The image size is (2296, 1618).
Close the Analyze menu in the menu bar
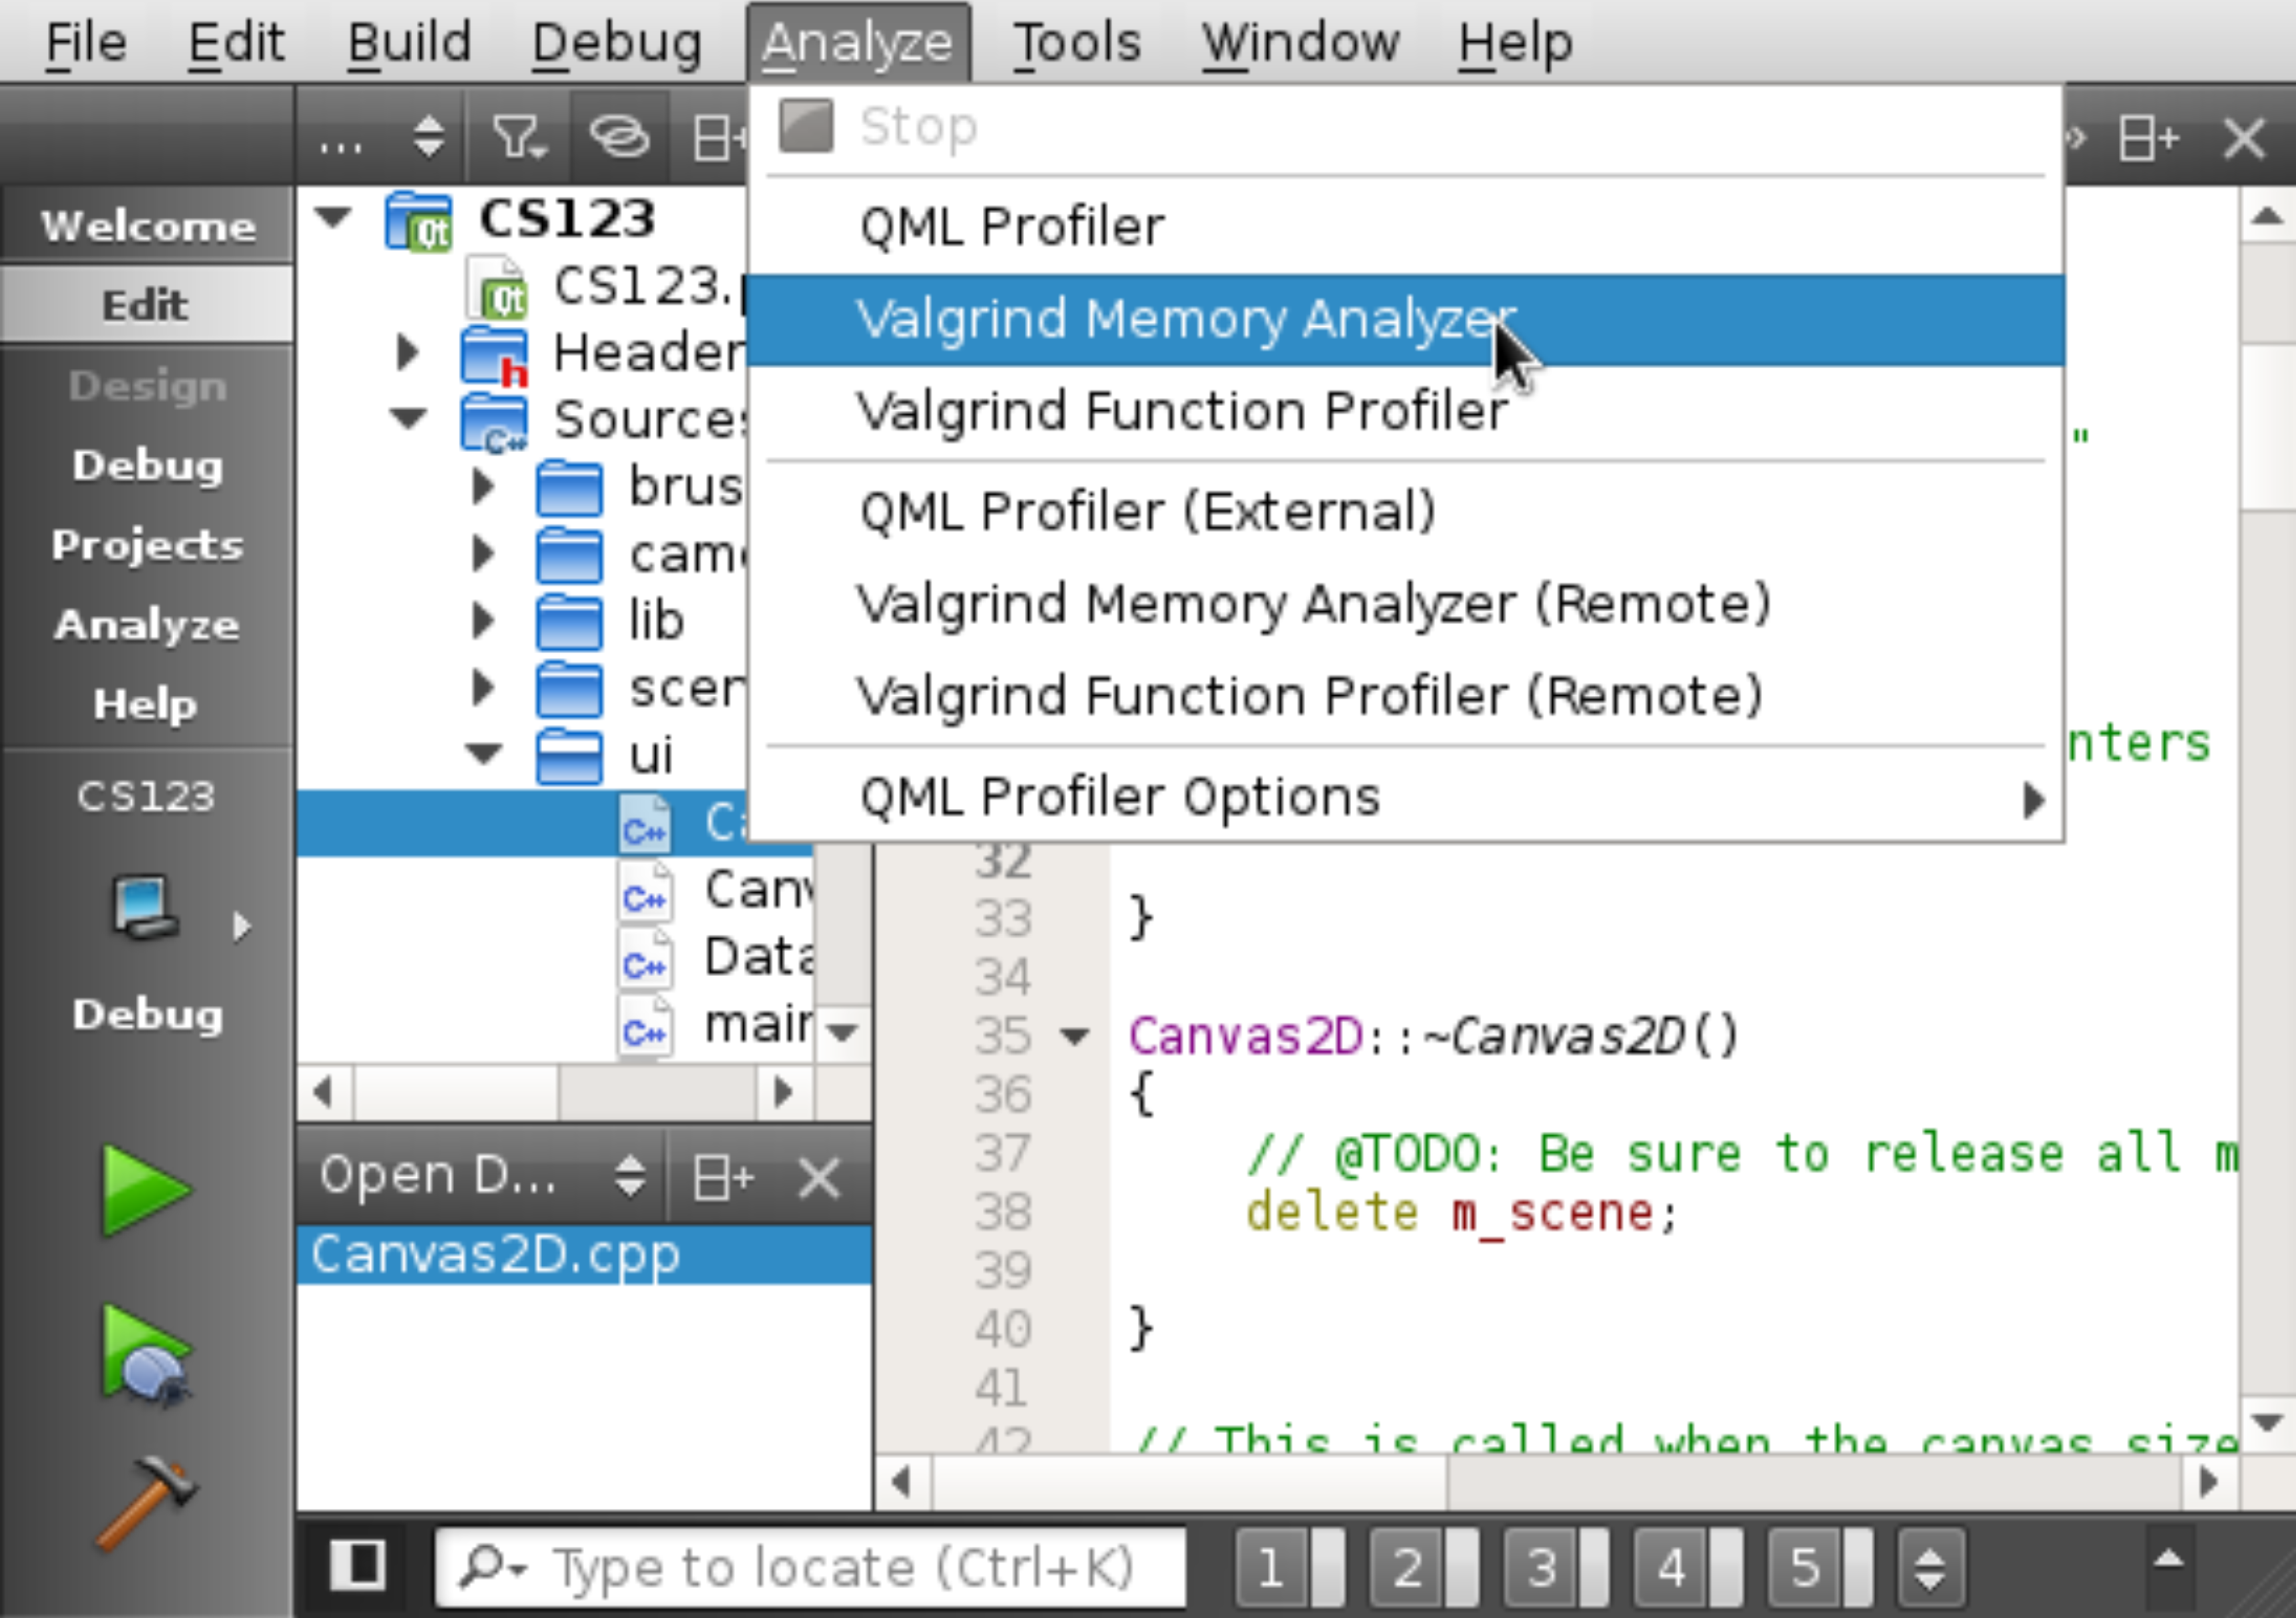click(858, 43)
